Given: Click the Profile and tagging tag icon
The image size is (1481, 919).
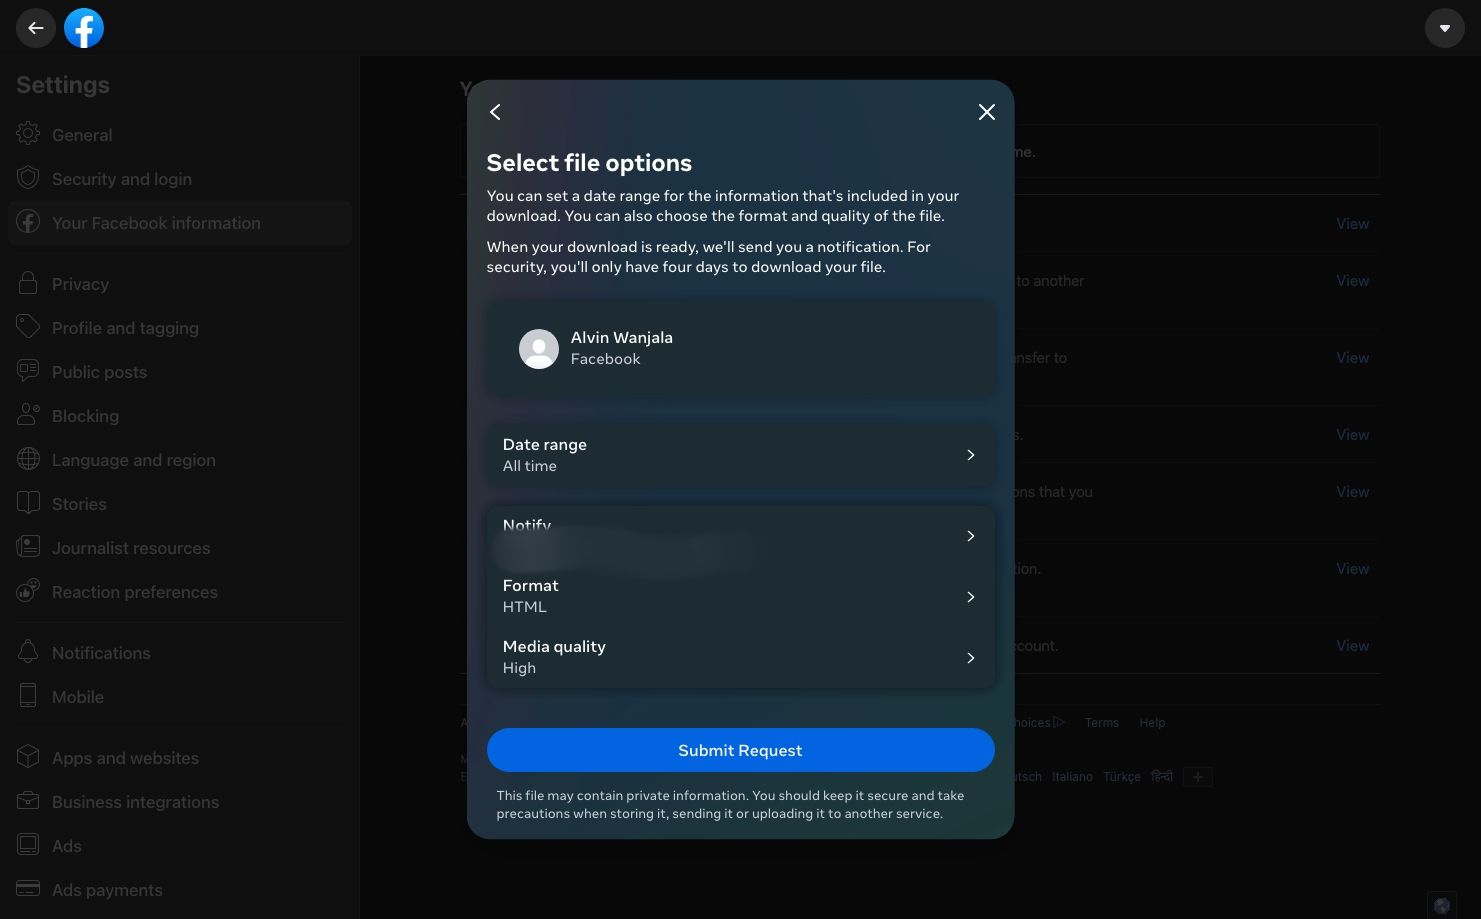Looking at the screenshot, I should (x=28, y=327).
